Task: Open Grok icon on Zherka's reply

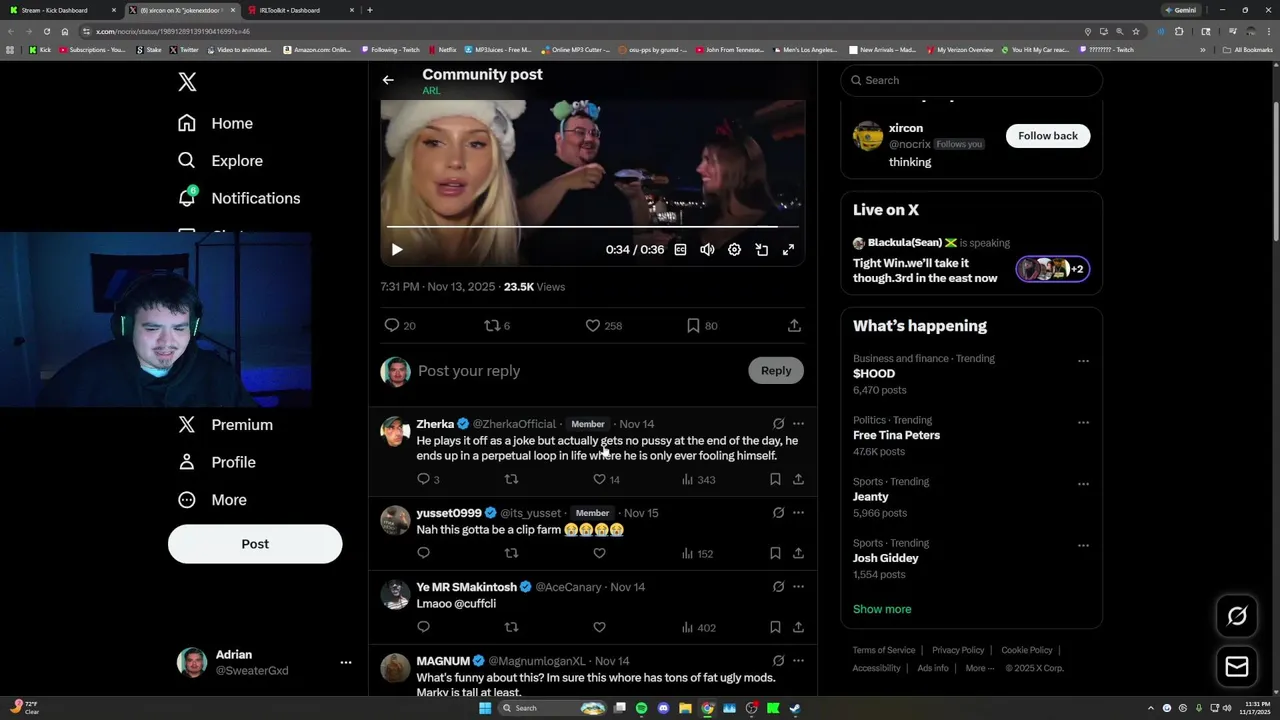Action: [x=778, y=424]
